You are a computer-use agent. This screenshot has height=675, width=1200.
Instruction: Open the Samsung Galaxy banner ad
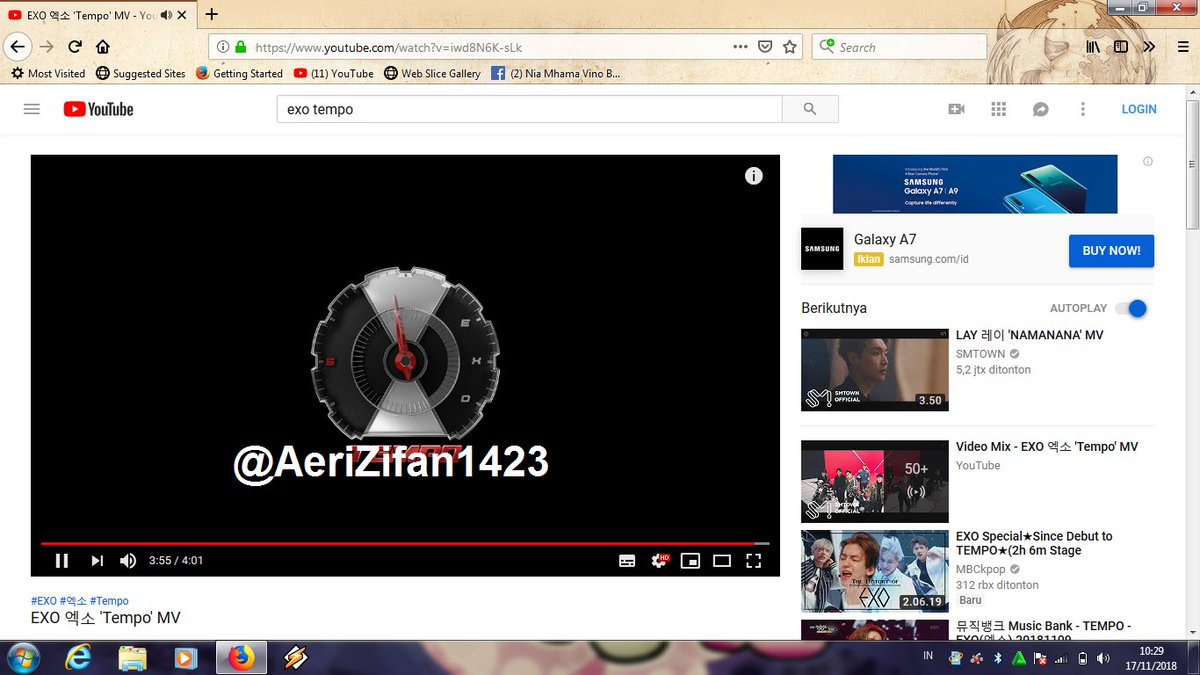coord(975,184)
